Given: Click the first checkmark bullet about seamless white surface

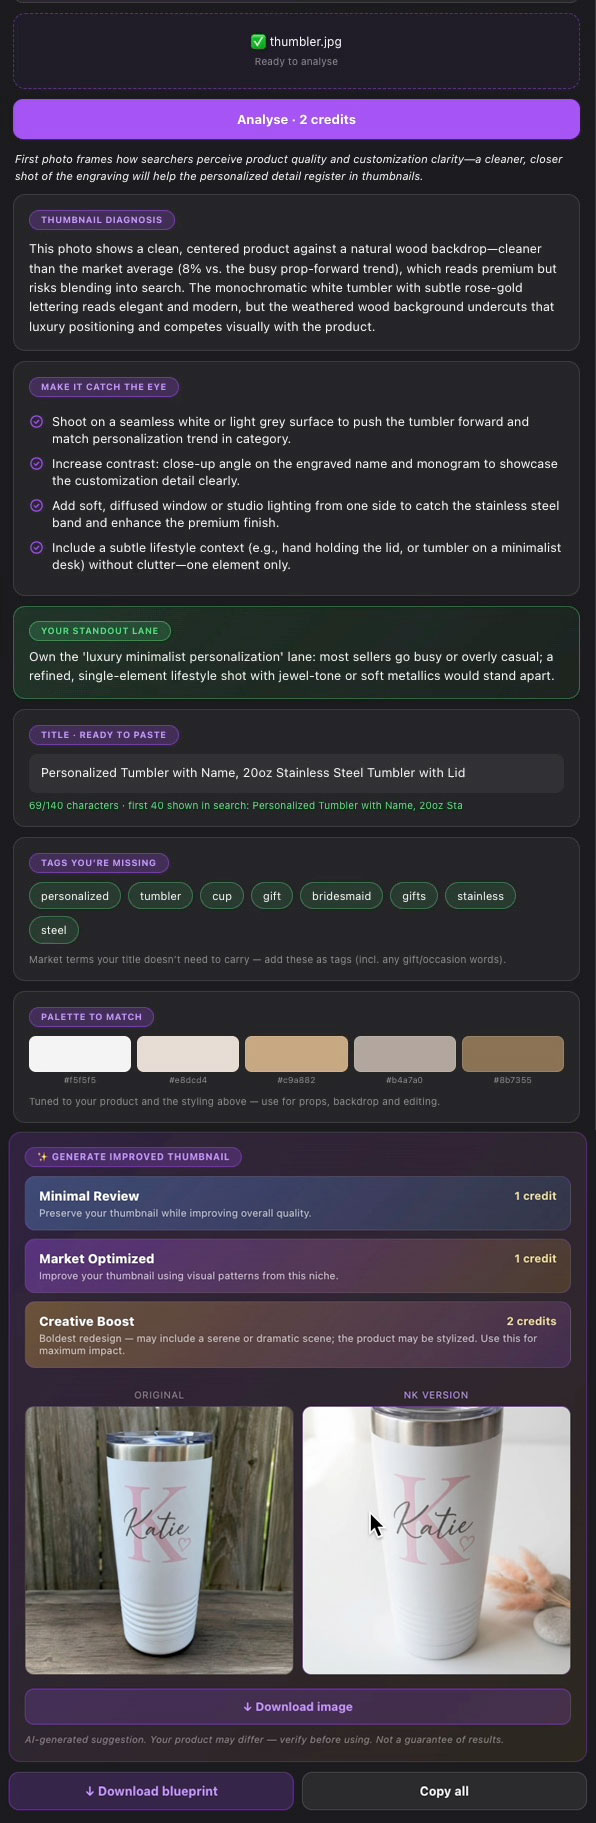Looking at the screenshot, I should [x=37, y=422].
